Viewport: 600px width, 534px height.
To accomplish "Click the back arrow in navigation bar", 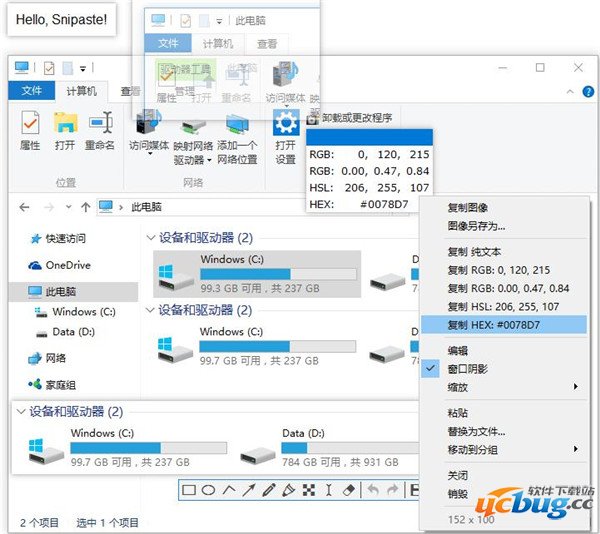I will coord(24,207).
